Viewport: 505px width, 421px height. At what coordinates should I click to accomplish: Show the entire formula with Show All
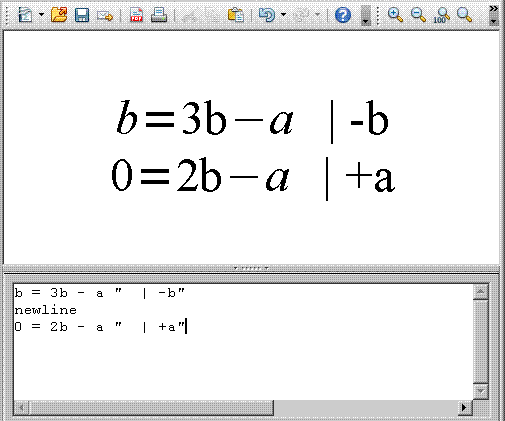464,15
